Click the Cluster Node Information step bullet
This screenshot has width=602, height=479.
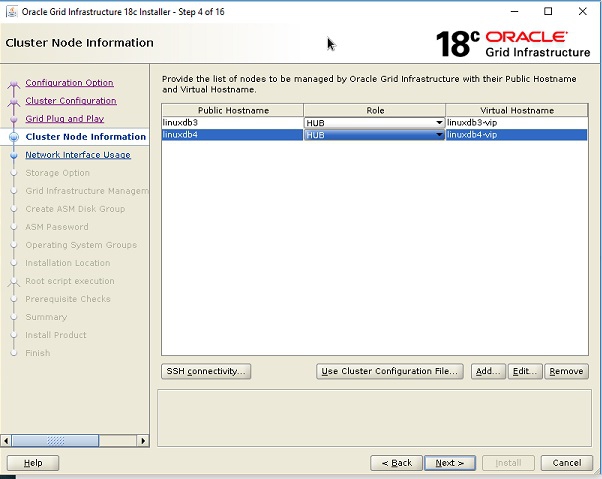(x=14, y=137)
